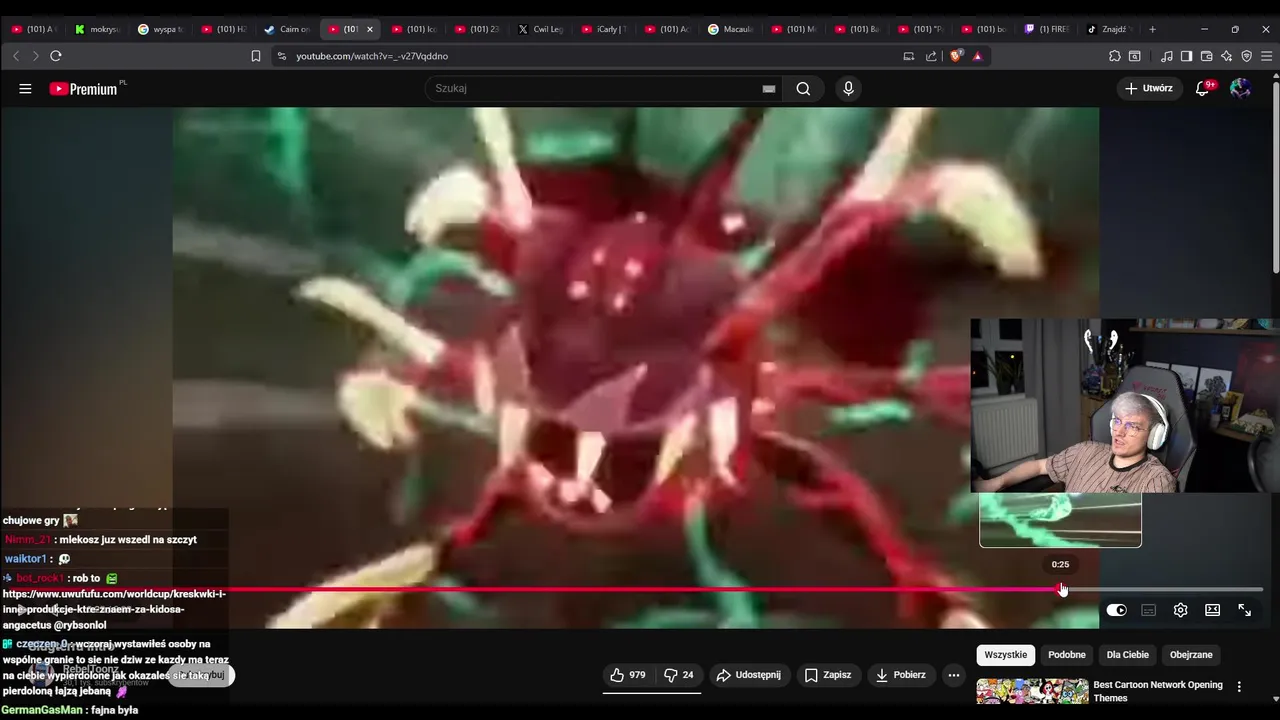The width and height of the screenshot is (1280, 720).
Task: Open the on-screen keyboard in search box
Action: coord(769,88)
